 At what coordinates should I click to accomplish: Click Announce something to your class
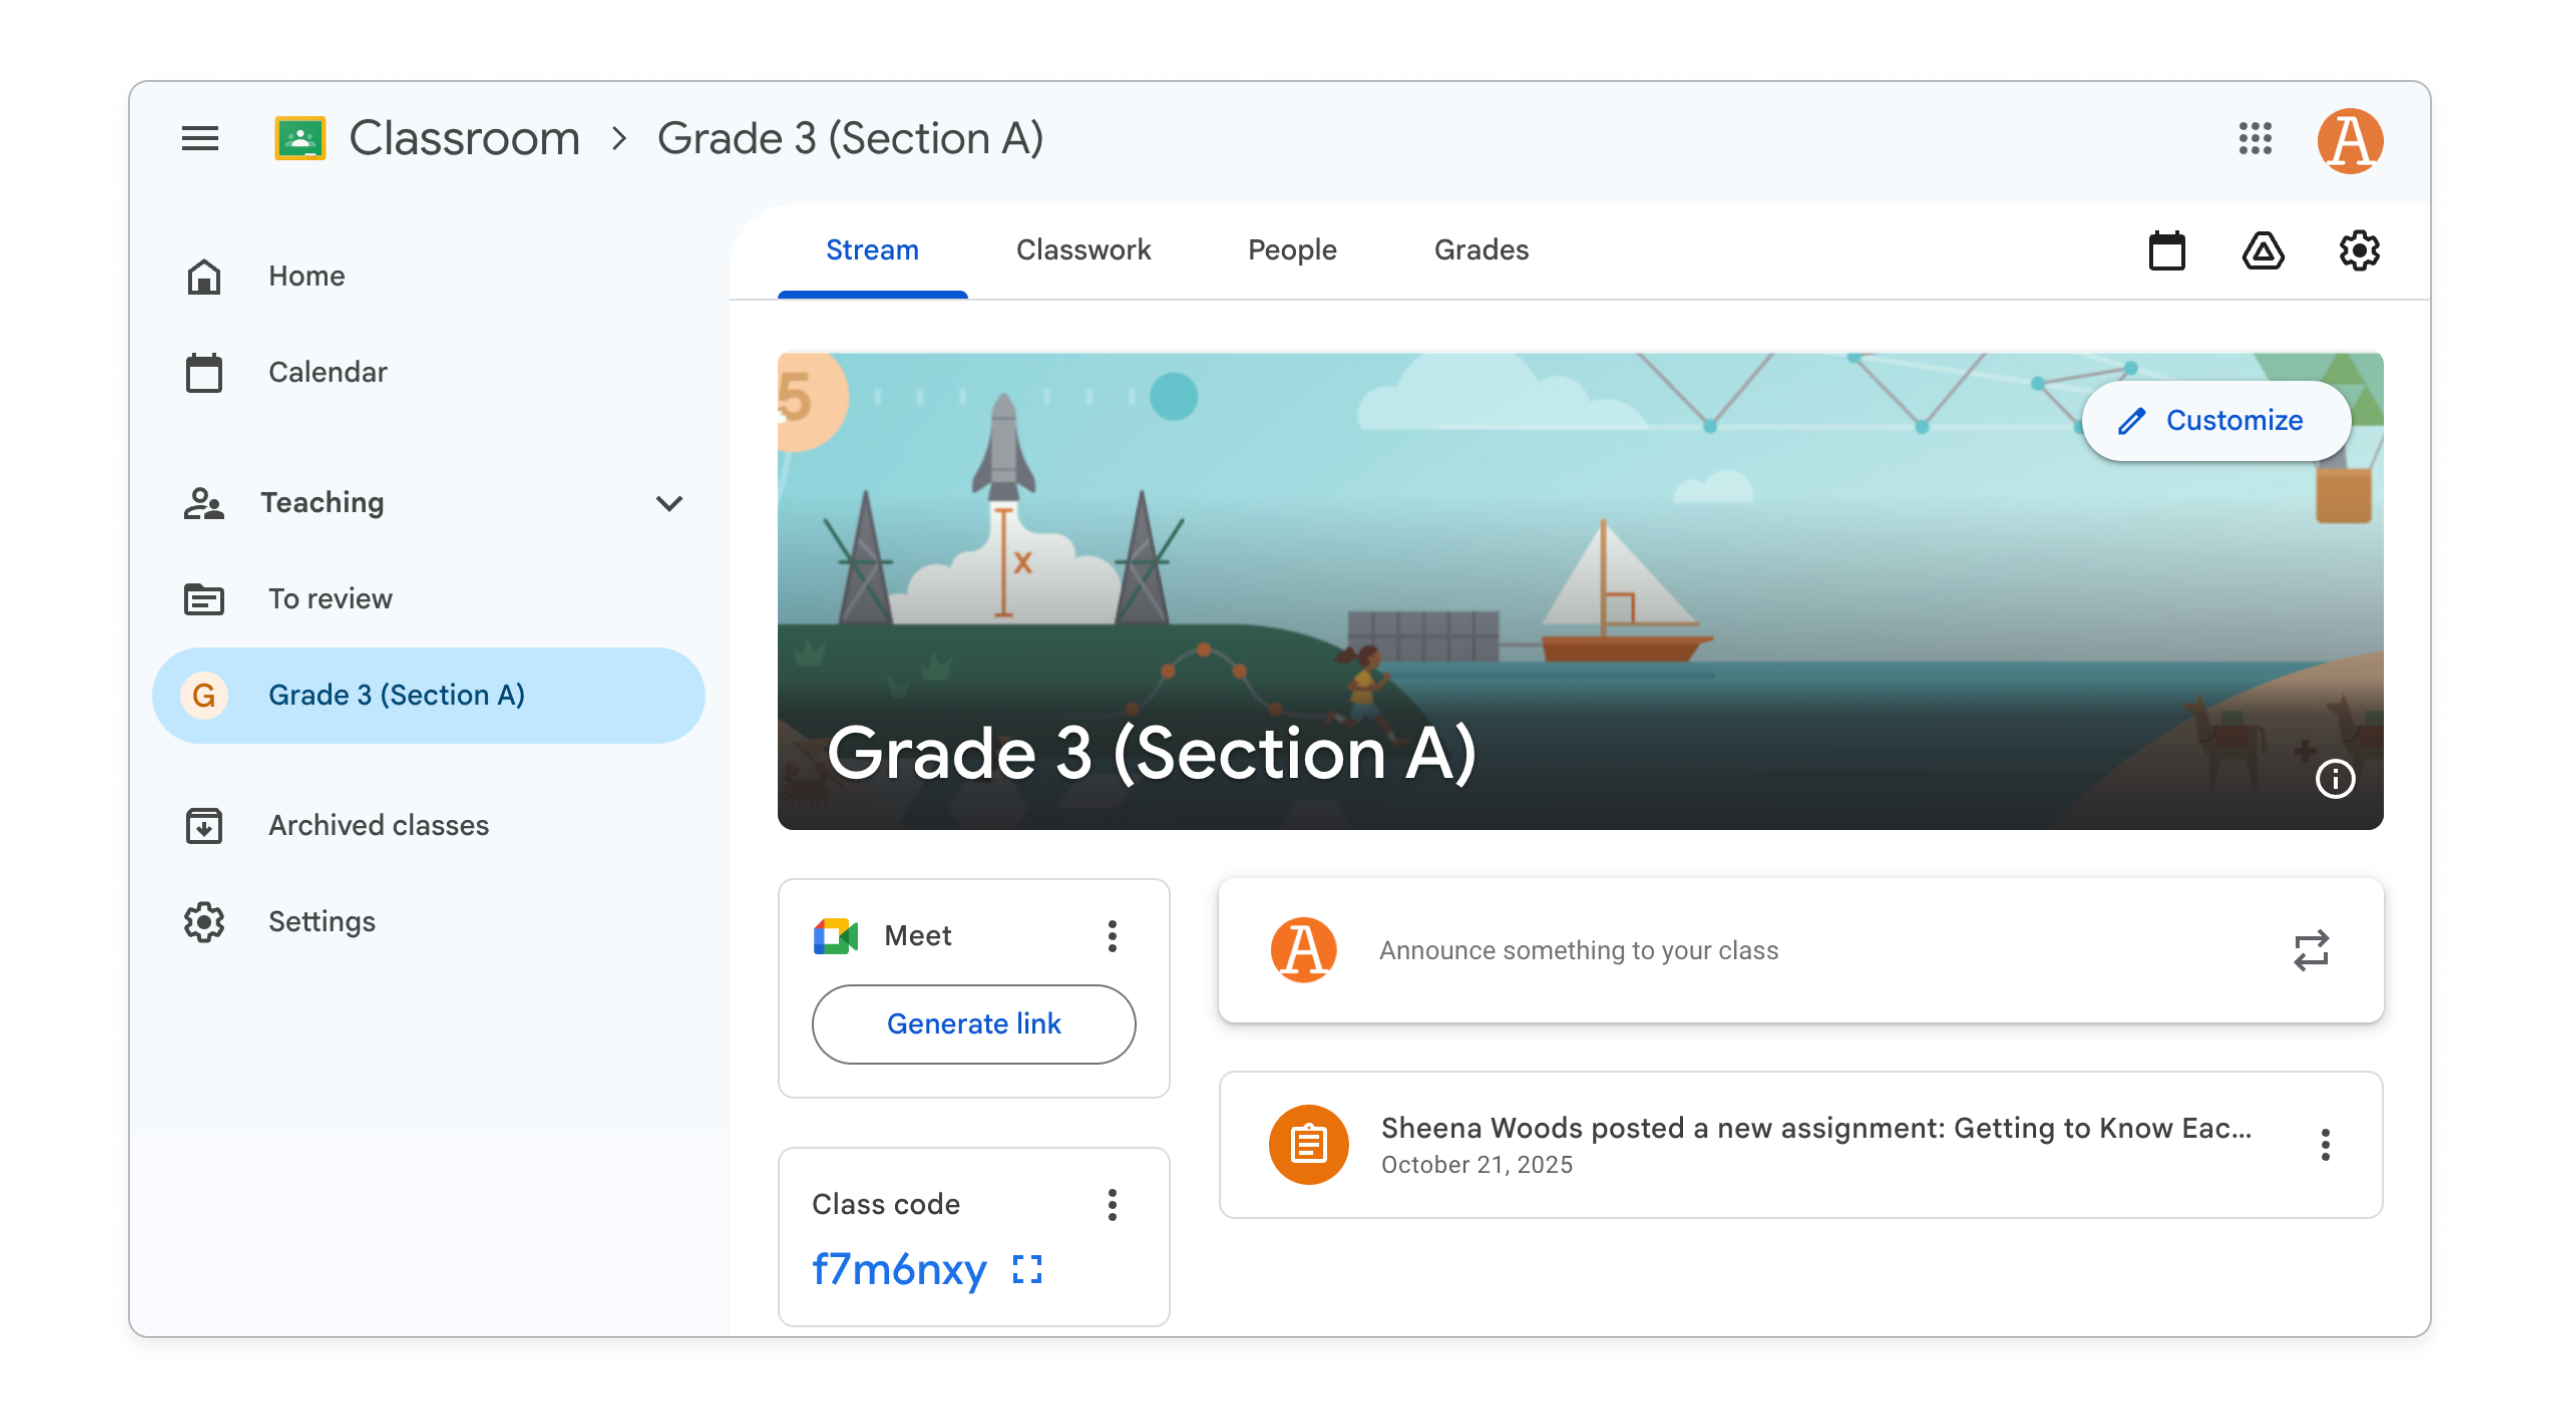[x=1578, y=950]
